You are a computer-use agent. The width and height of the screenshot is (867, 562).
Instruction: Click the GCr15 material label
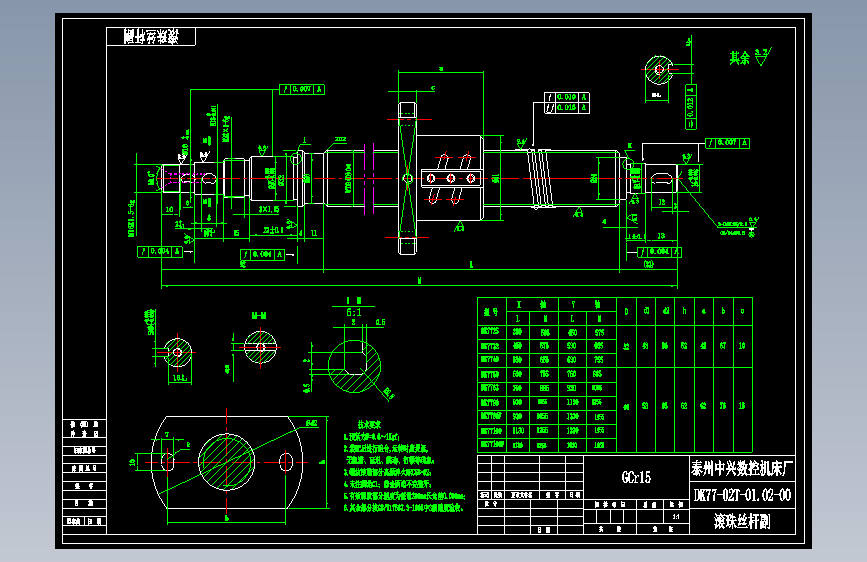click(x=636, y=477)
